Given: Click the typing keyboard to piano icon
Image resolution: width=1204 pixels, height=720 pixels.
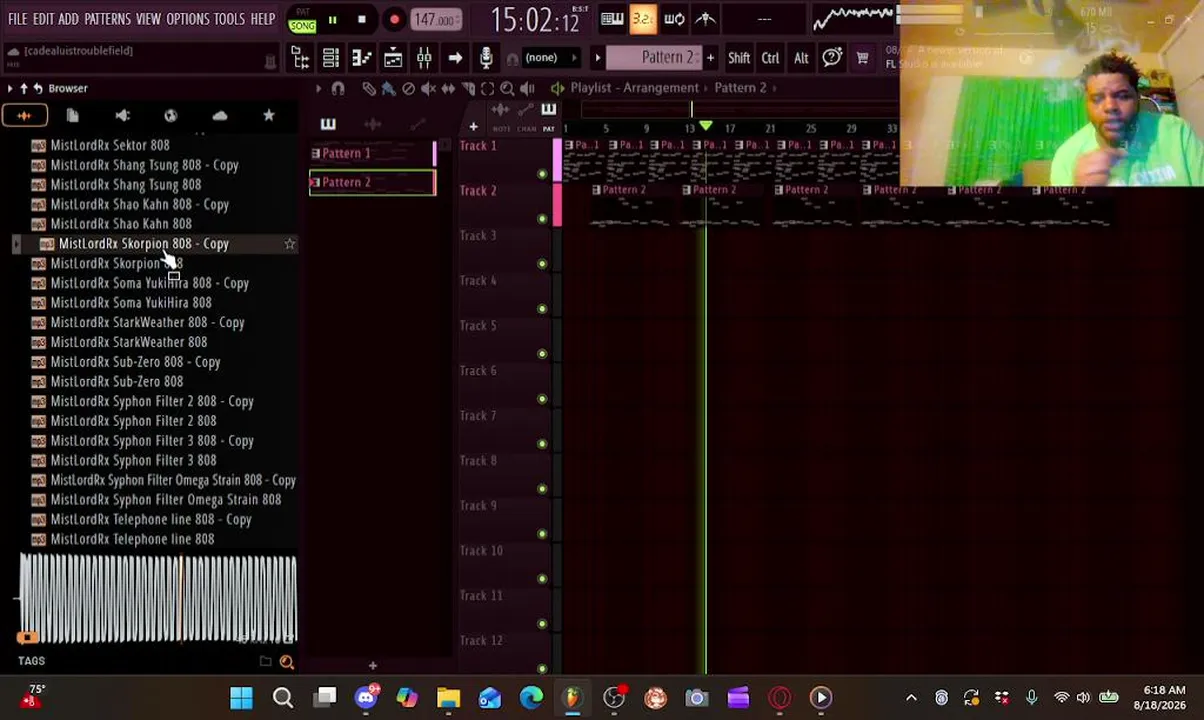Looking at the screenshot, I should (x=612, y=19).
